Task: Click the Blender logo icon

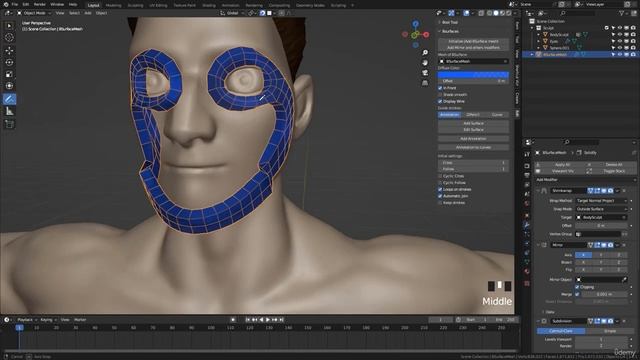Action: 6,4
